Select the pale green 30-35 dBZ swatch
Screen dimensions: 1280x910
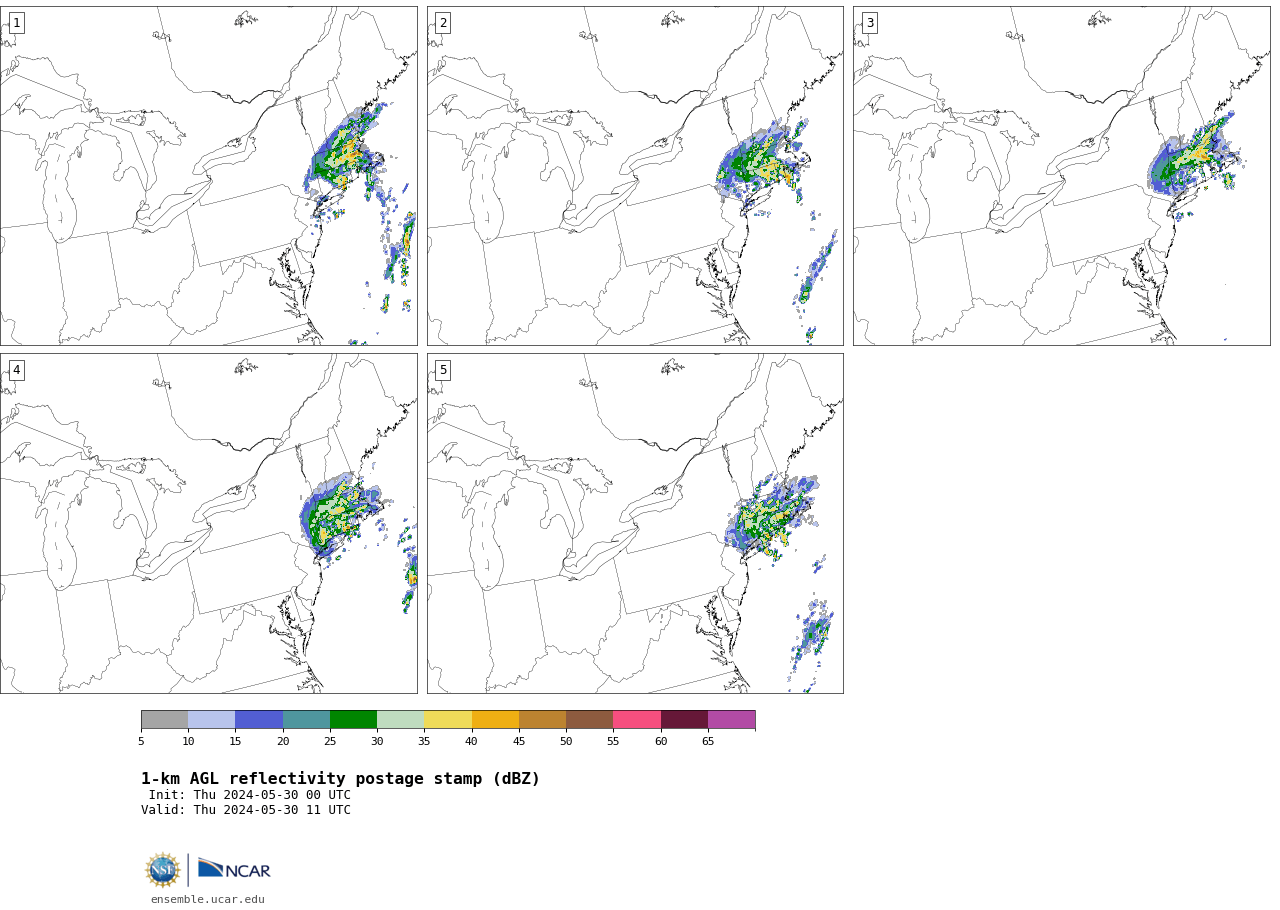click(x=401, y=720)
